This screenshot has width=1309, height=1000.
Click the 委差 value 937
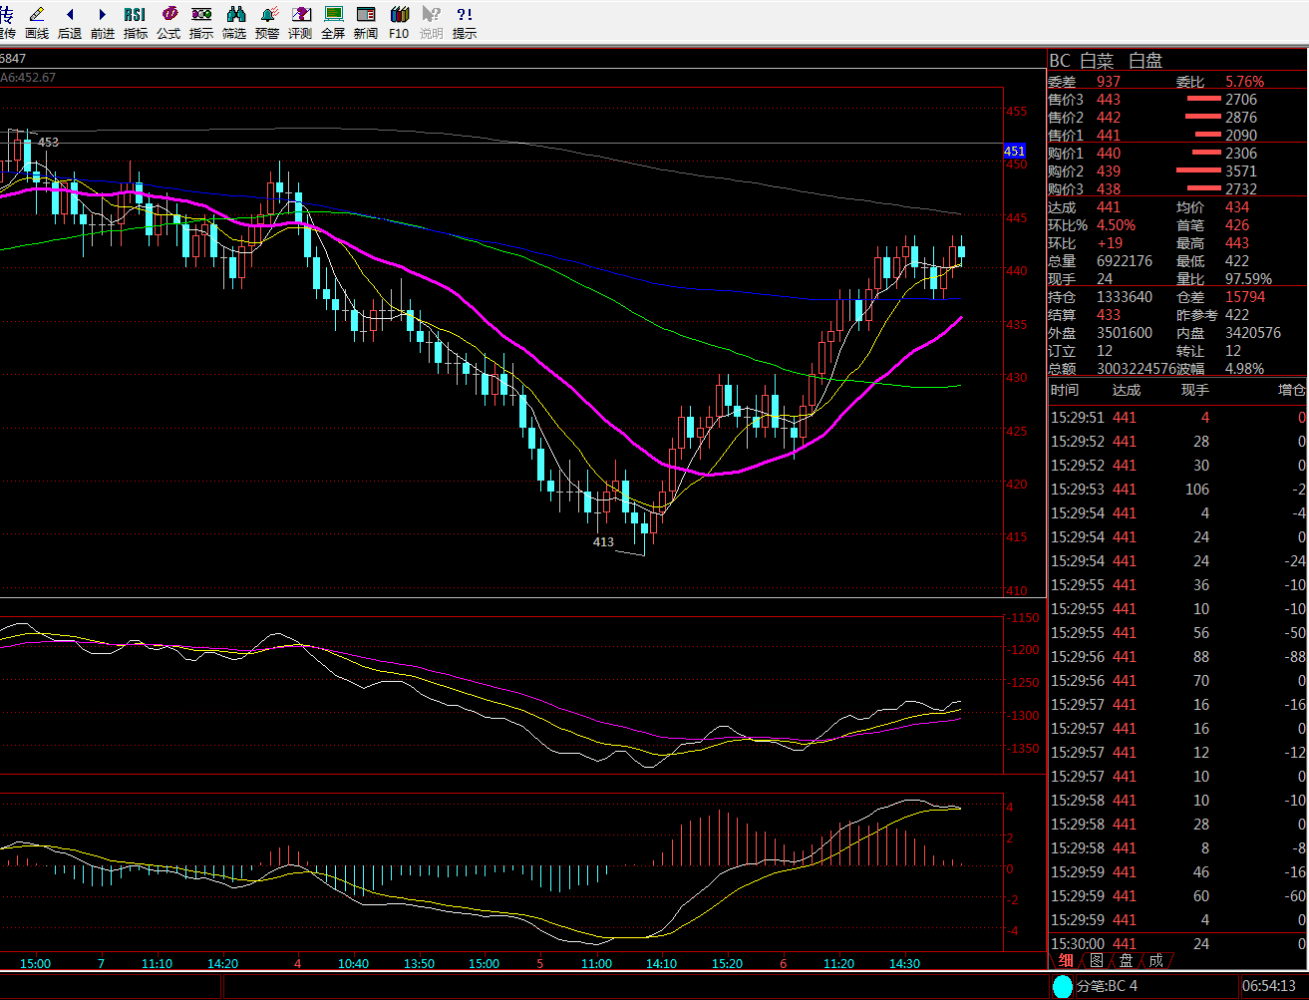(1108, 82)
